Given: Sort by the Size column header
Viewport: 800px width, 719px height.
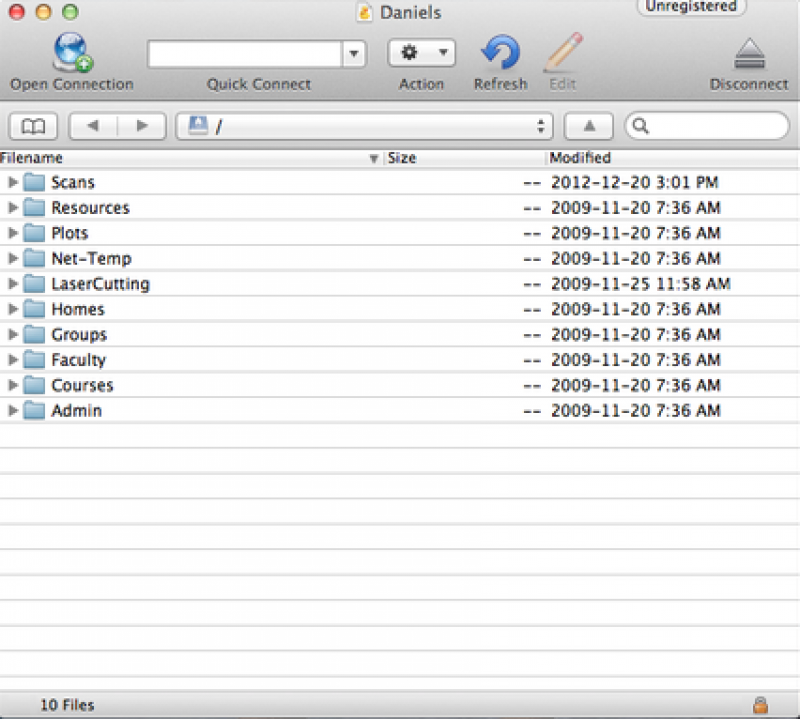Looking at the screenshot, I should point(463,158).
